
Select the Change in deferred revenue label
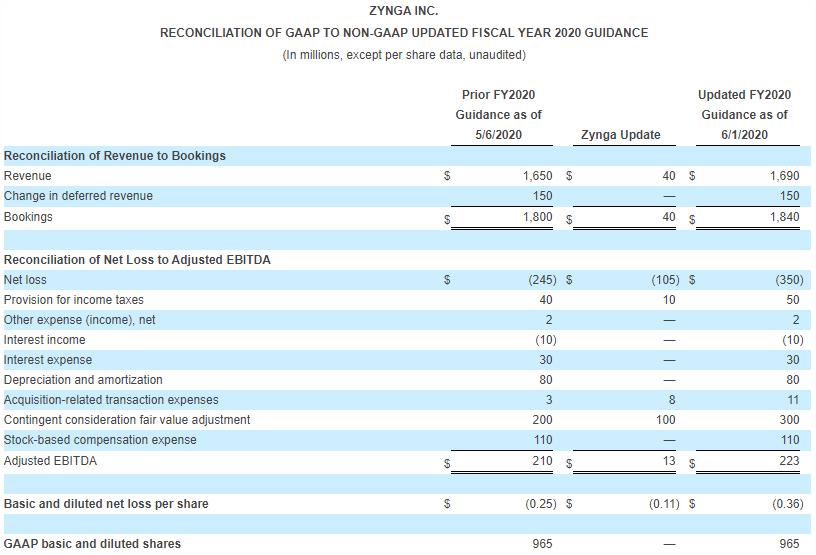point(79,196)
